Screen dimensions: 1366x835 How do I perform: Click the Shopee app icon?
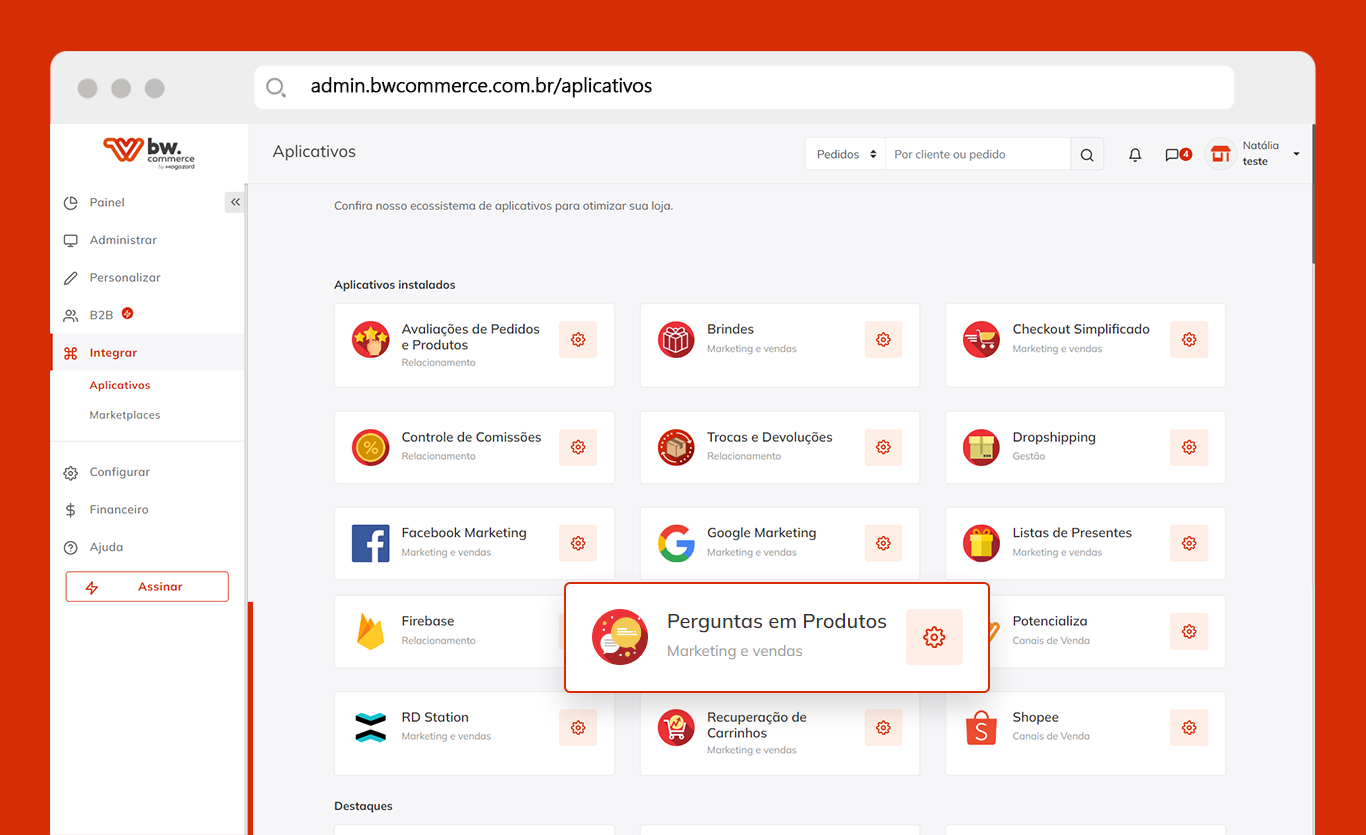(x=981, y=727)
